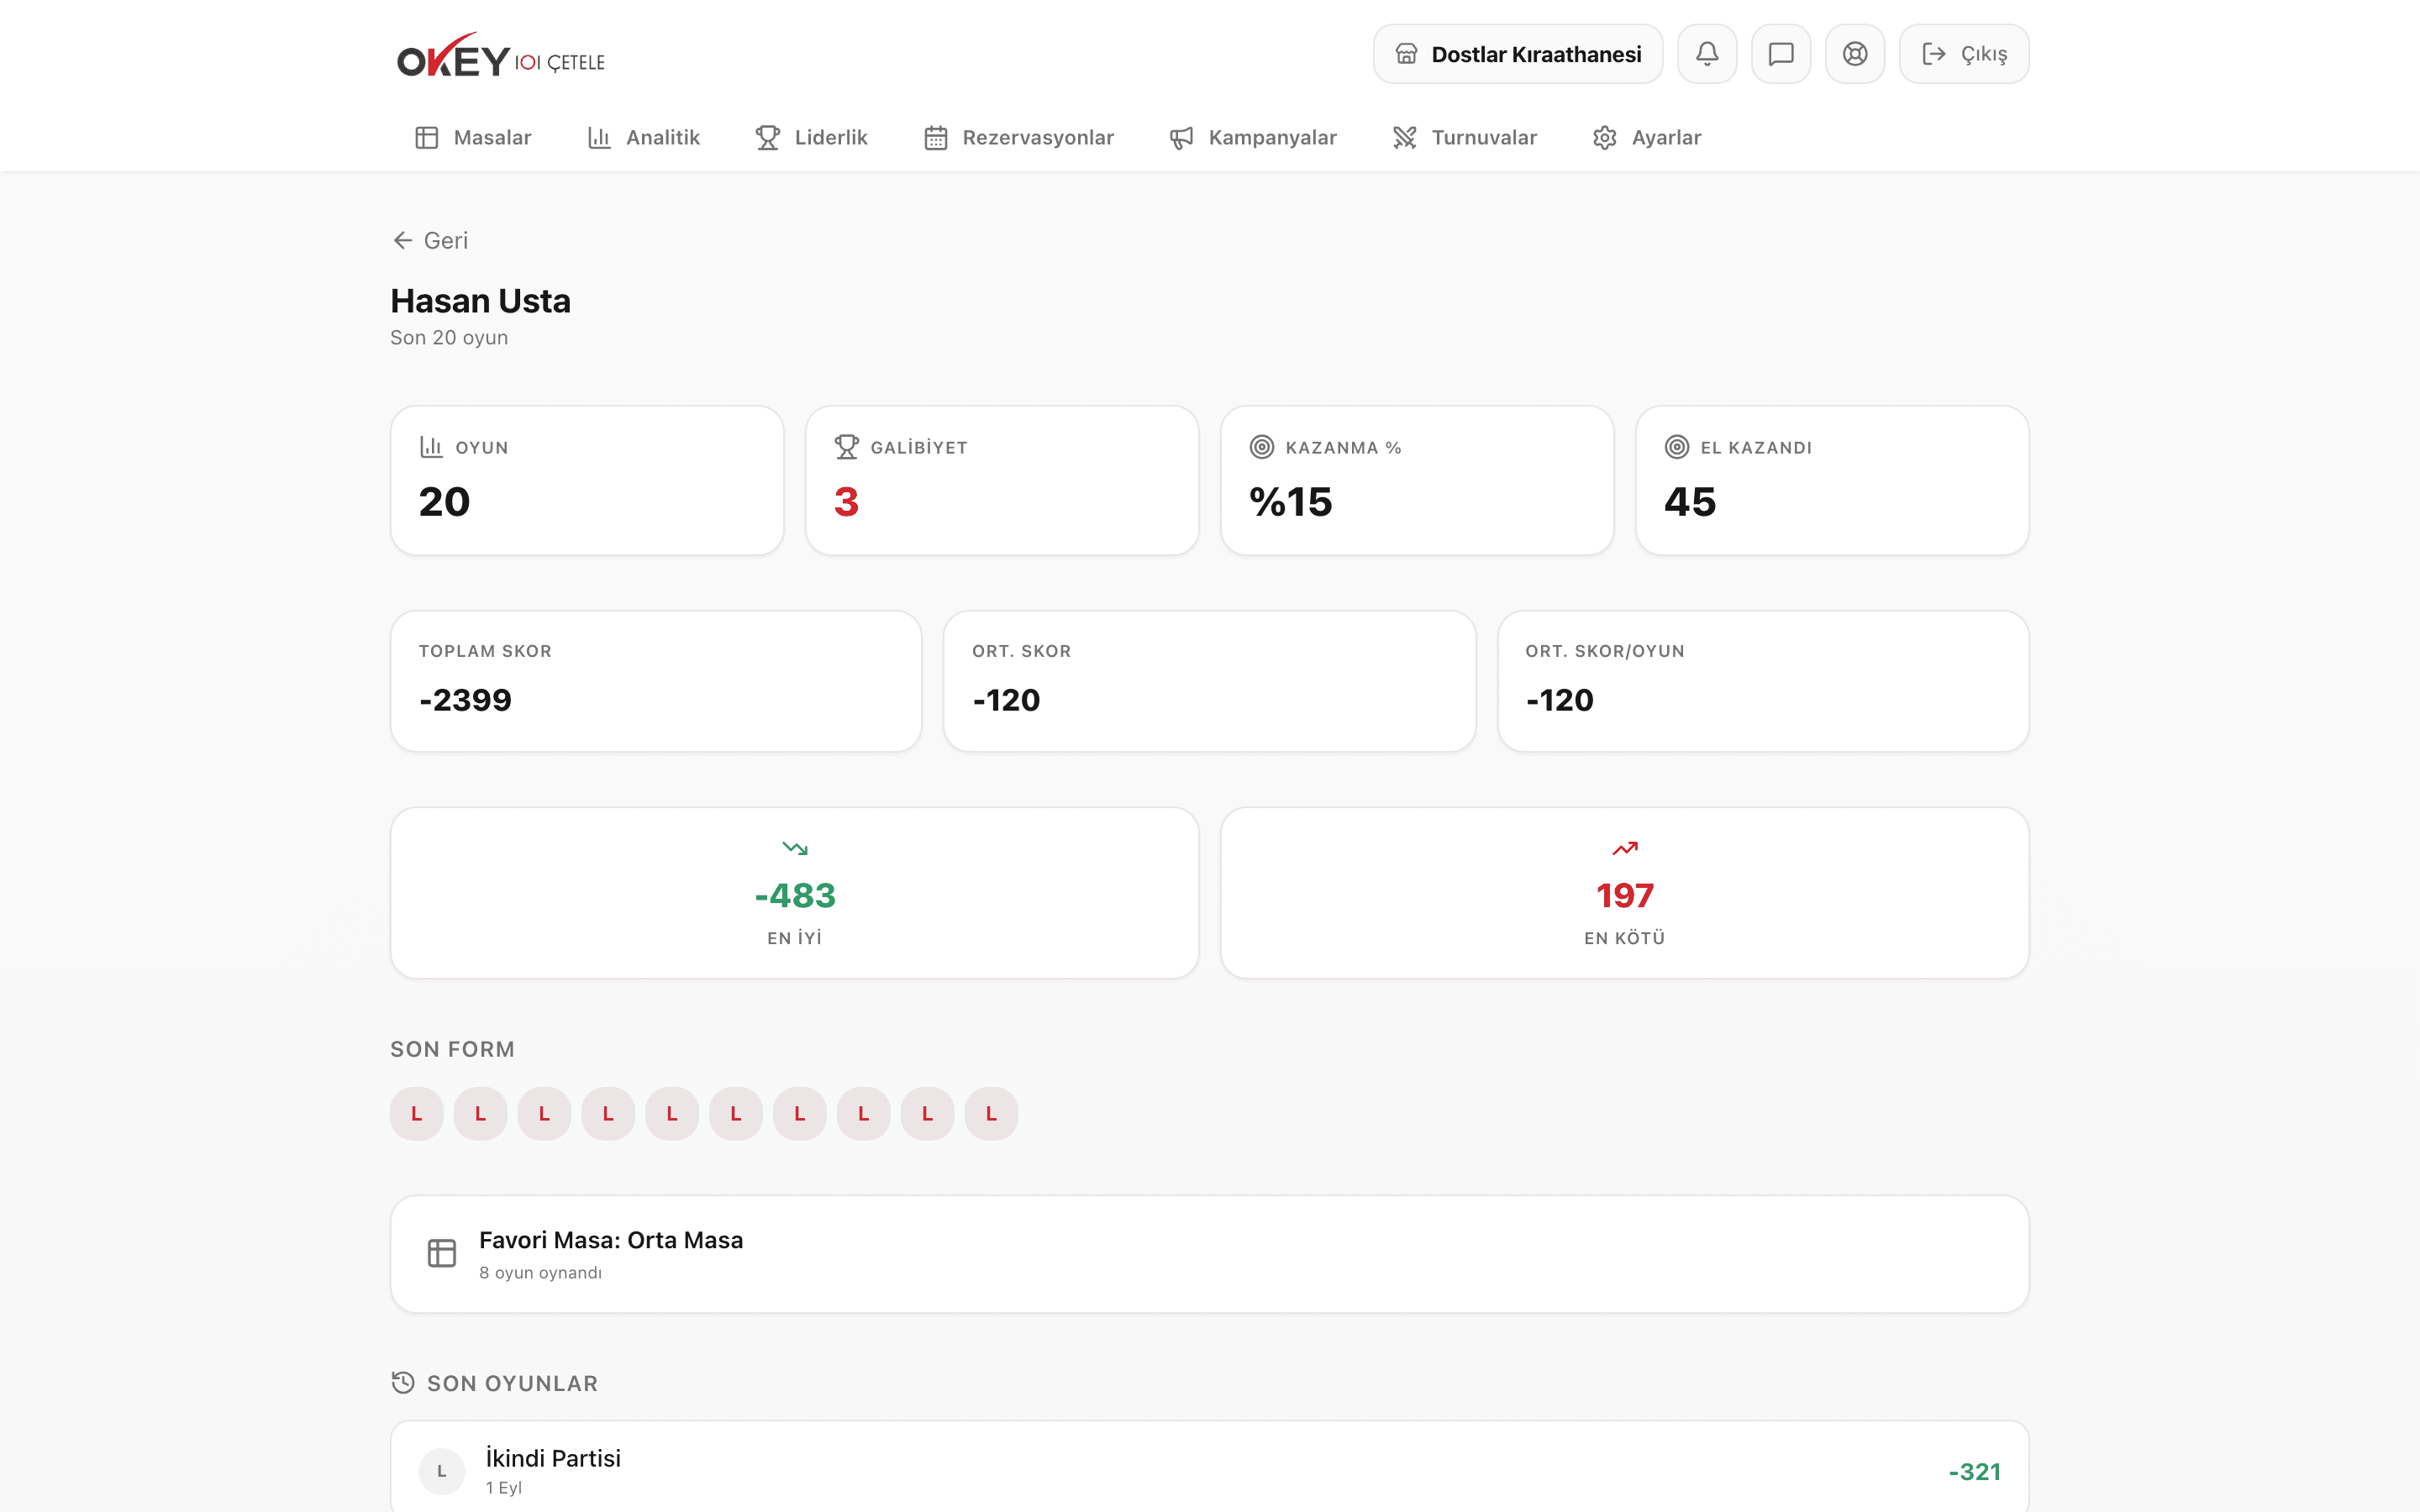
Task: Select the Oyun value 20
Action: click(444, 502)
